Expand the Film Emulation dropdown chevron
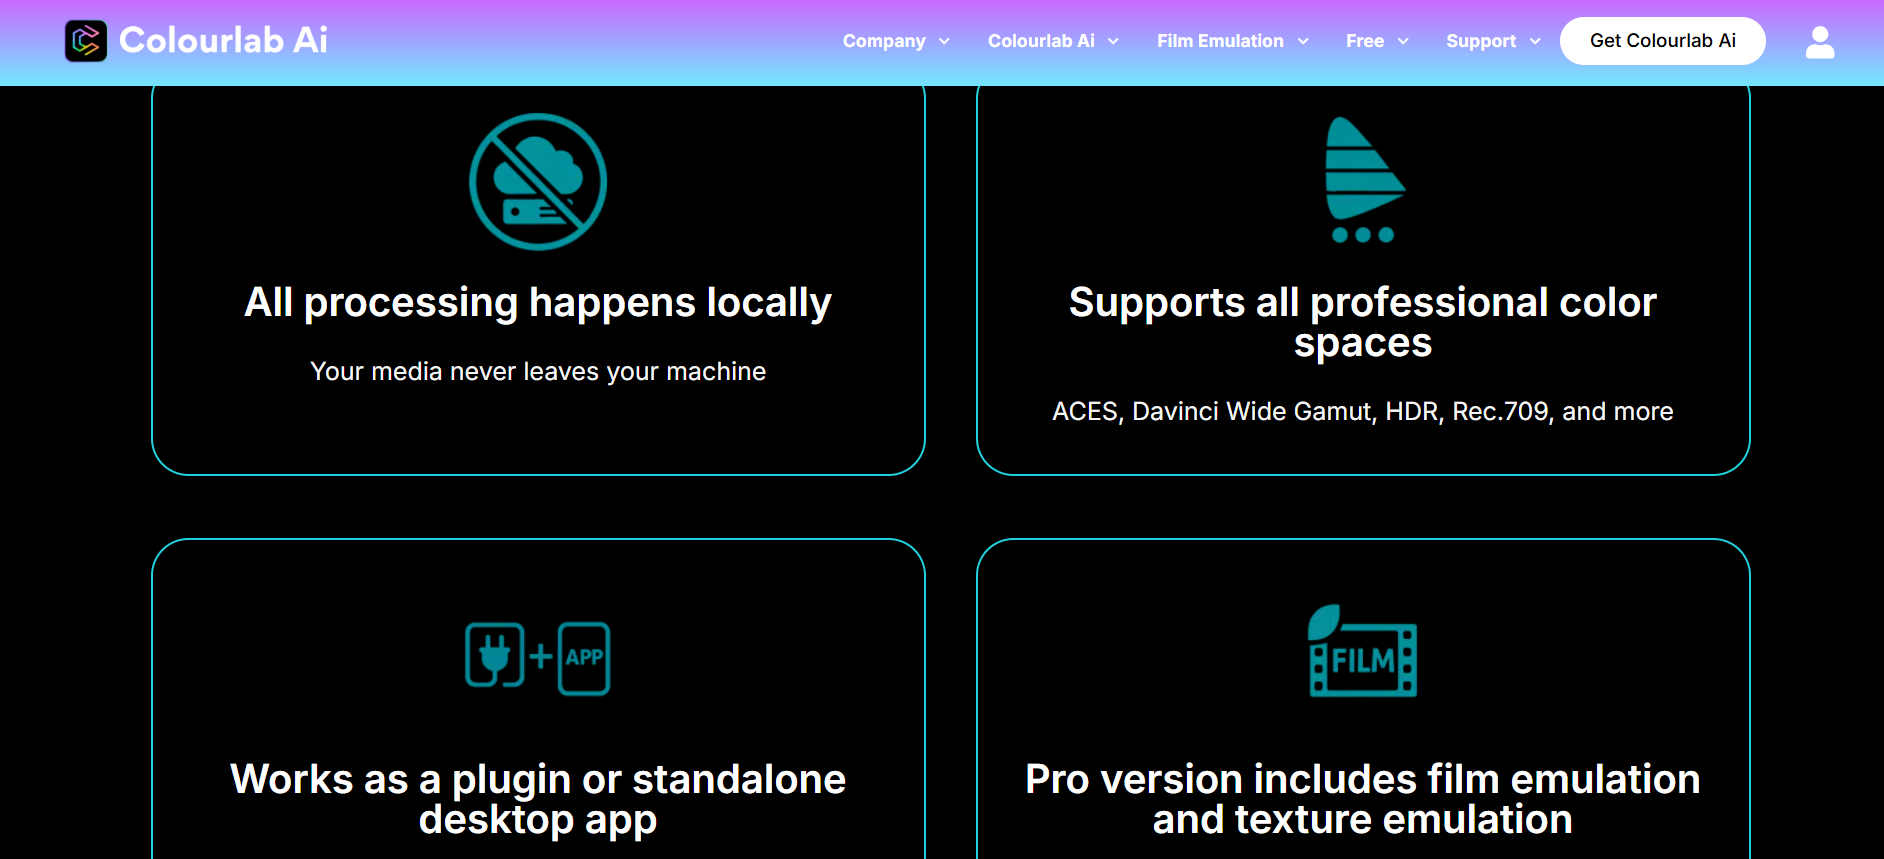 click(1303, 42)
